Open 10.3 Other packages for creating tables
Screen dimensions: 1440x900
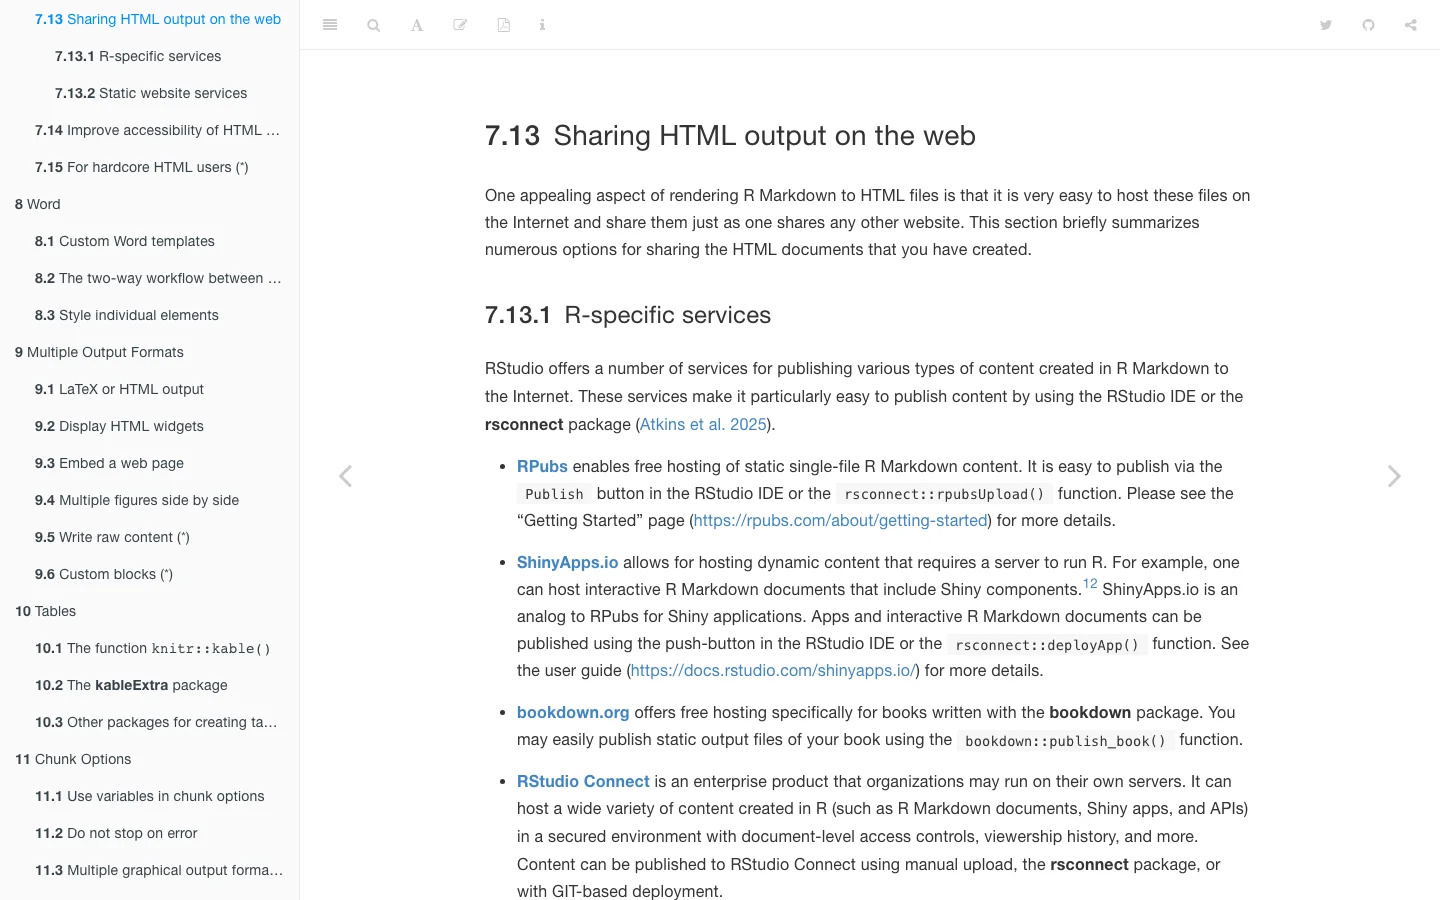point(156,722)
